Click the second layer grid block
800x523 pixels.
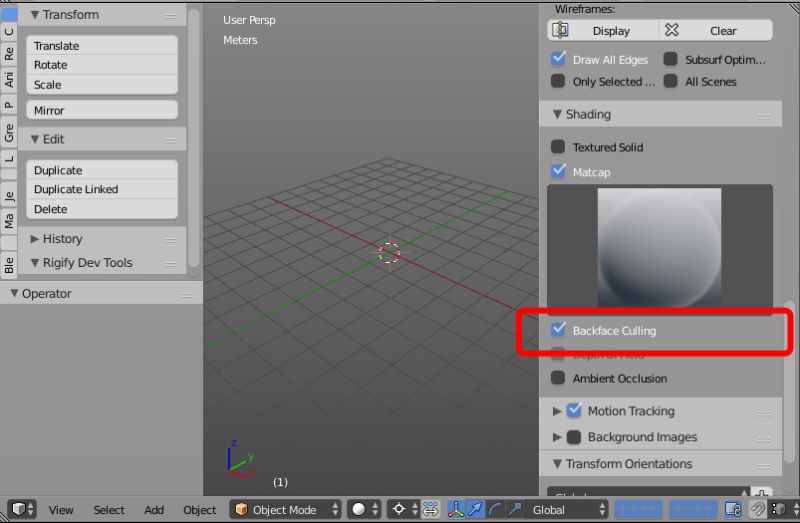click(x=692, y=509)
